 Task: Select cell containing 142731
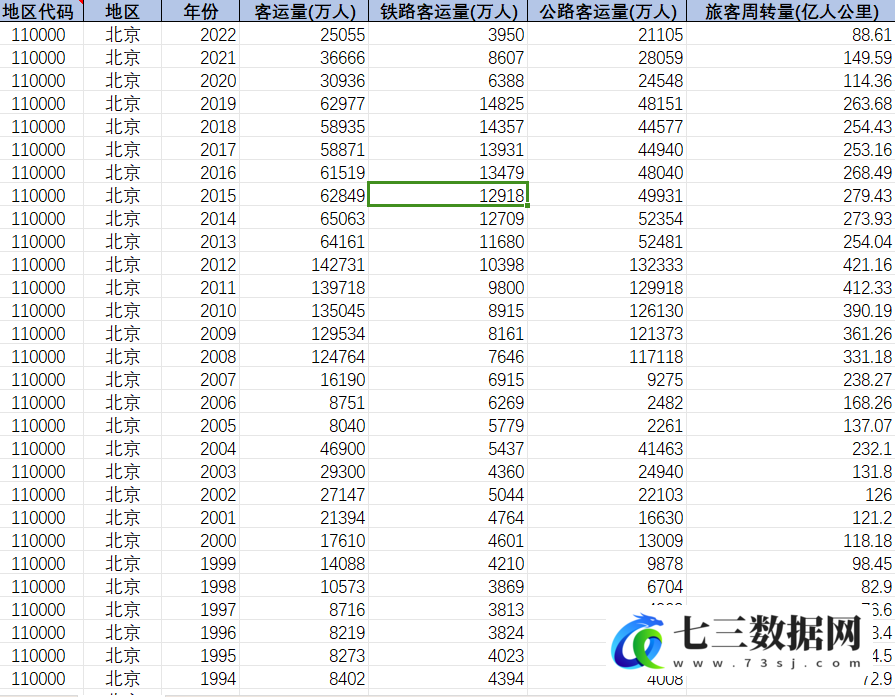point(304,264)
